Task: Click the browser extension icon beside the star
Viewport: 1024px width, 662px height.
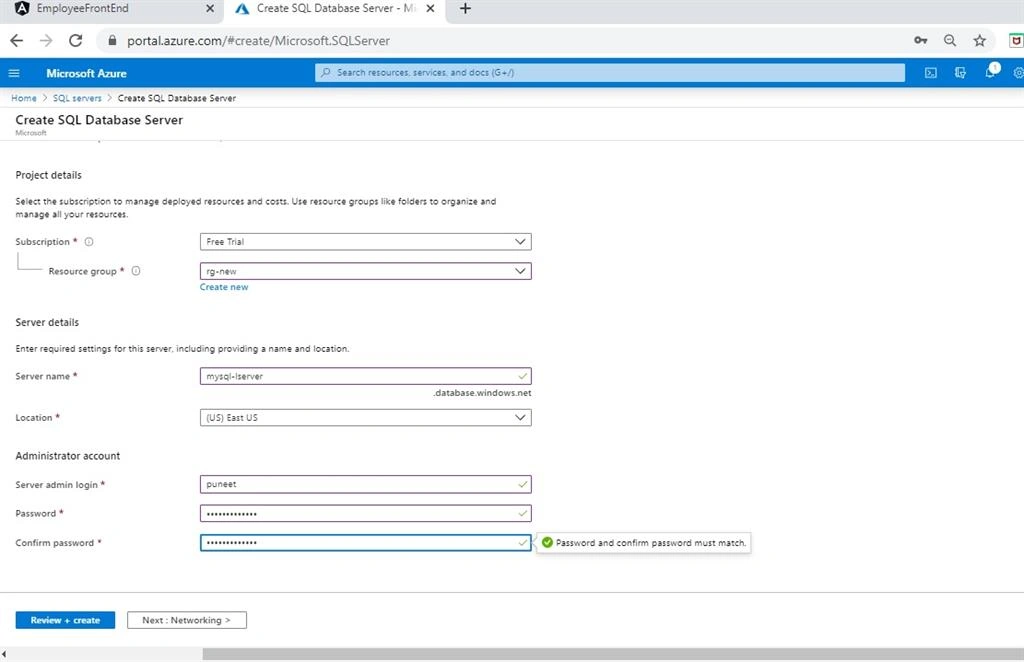Action: [x=1016, y=40]
